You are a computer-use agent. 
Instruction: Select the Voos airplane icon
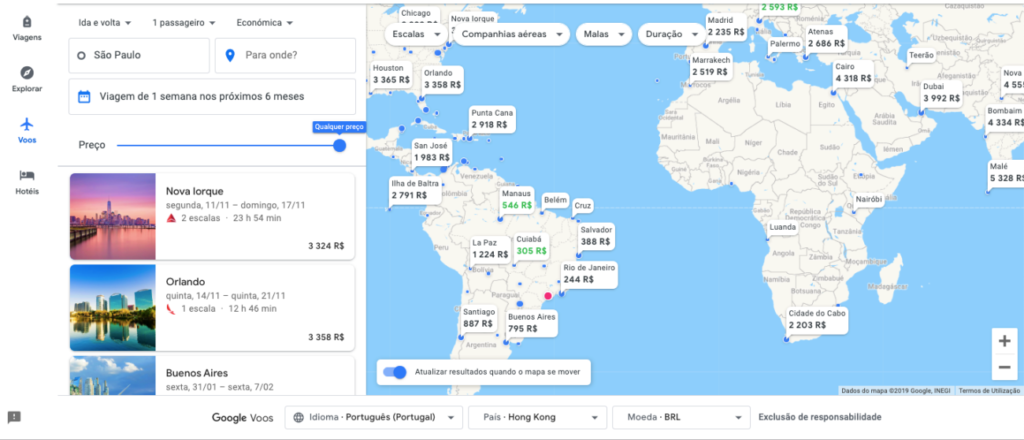[x=27, y=124]
